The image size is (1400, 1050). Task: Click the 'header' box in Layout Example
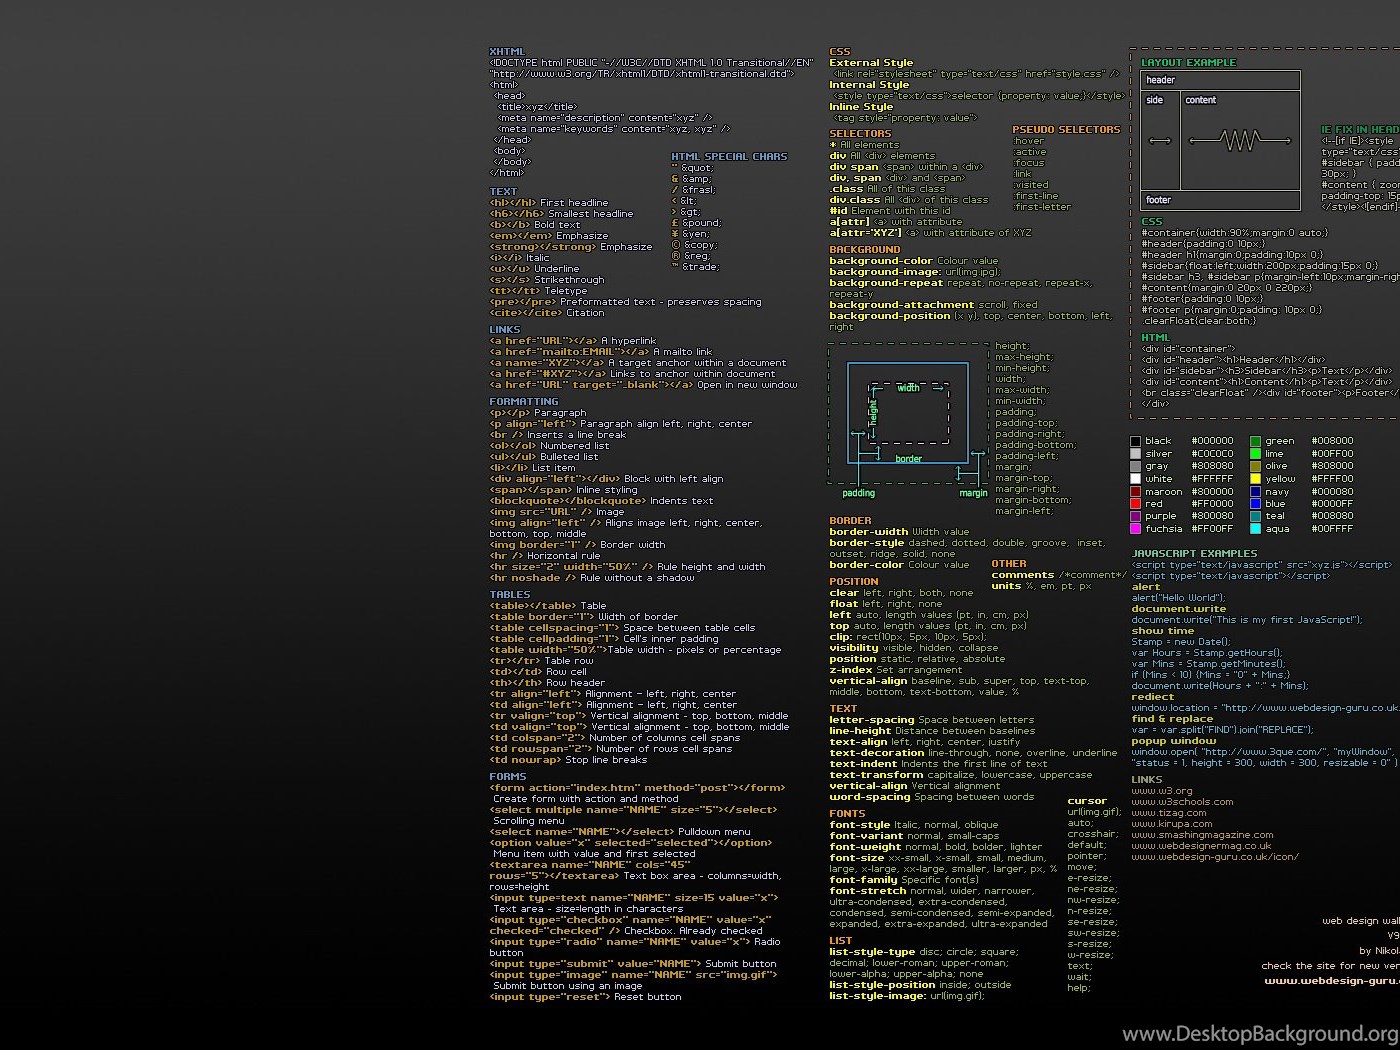(x=1221, y=80)
